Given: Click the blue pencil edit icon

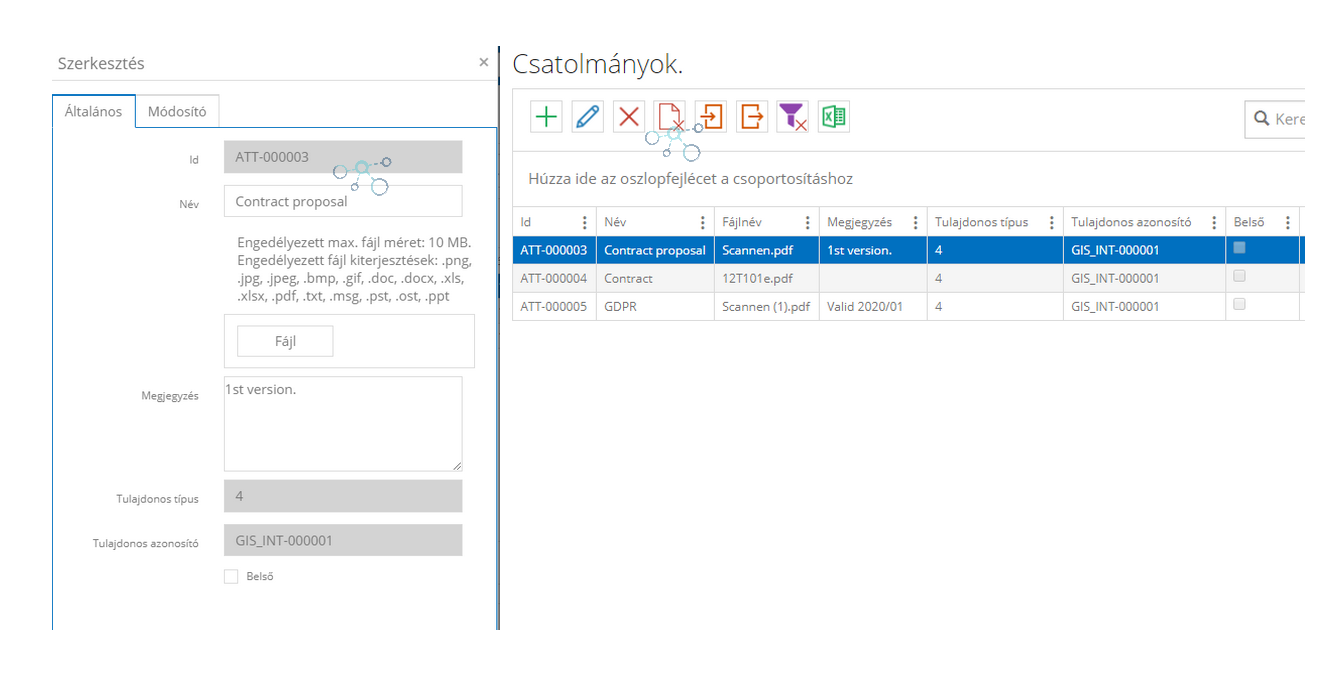Looking at the screenshot, I should click(588, 117).
